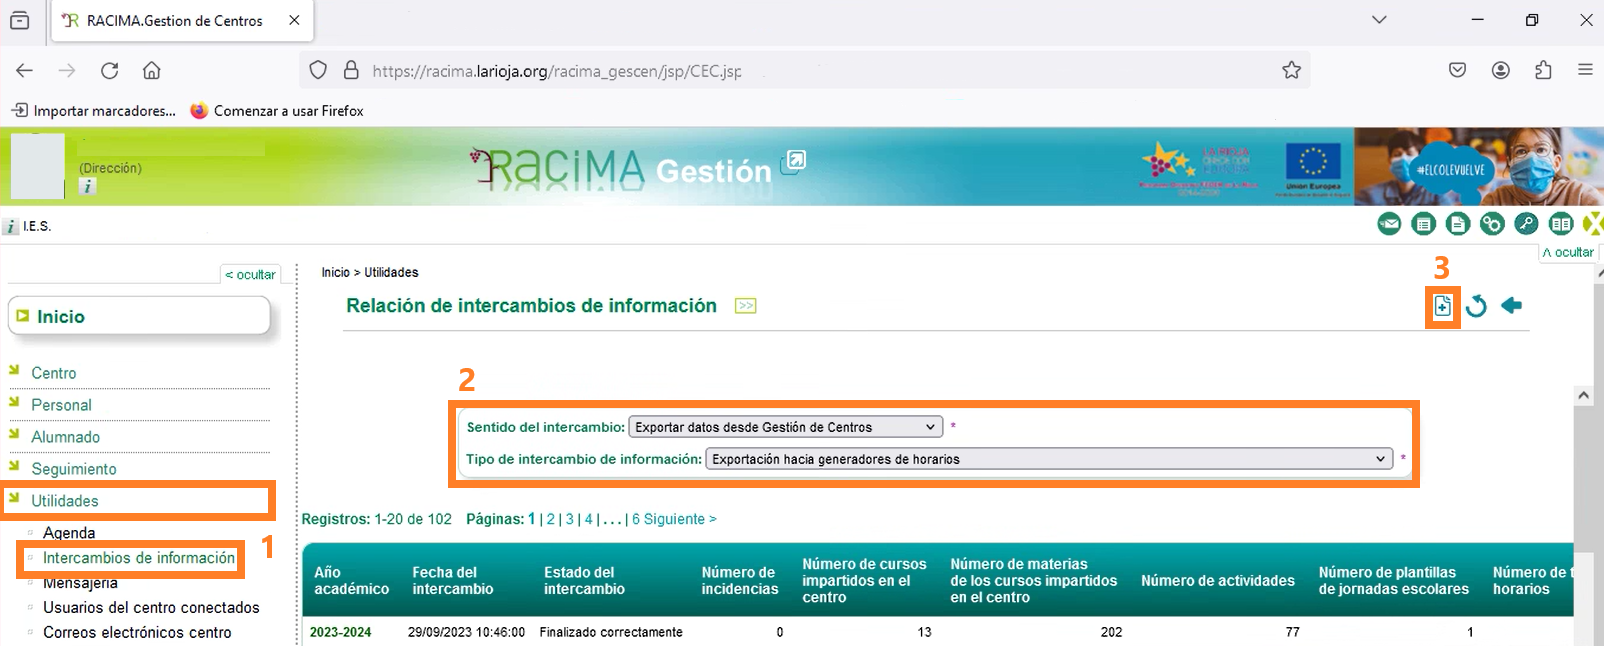
Task: Click the Estado del intercambio column header
Action: [x=583, y=580]
